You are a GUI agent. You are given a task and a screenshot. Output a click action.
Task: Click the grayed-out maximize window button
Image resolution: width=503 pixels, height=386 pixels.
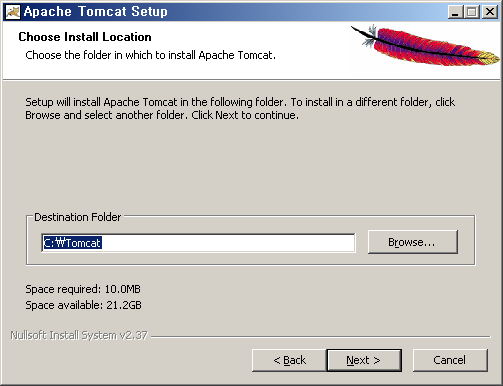(x=472, y=12)
